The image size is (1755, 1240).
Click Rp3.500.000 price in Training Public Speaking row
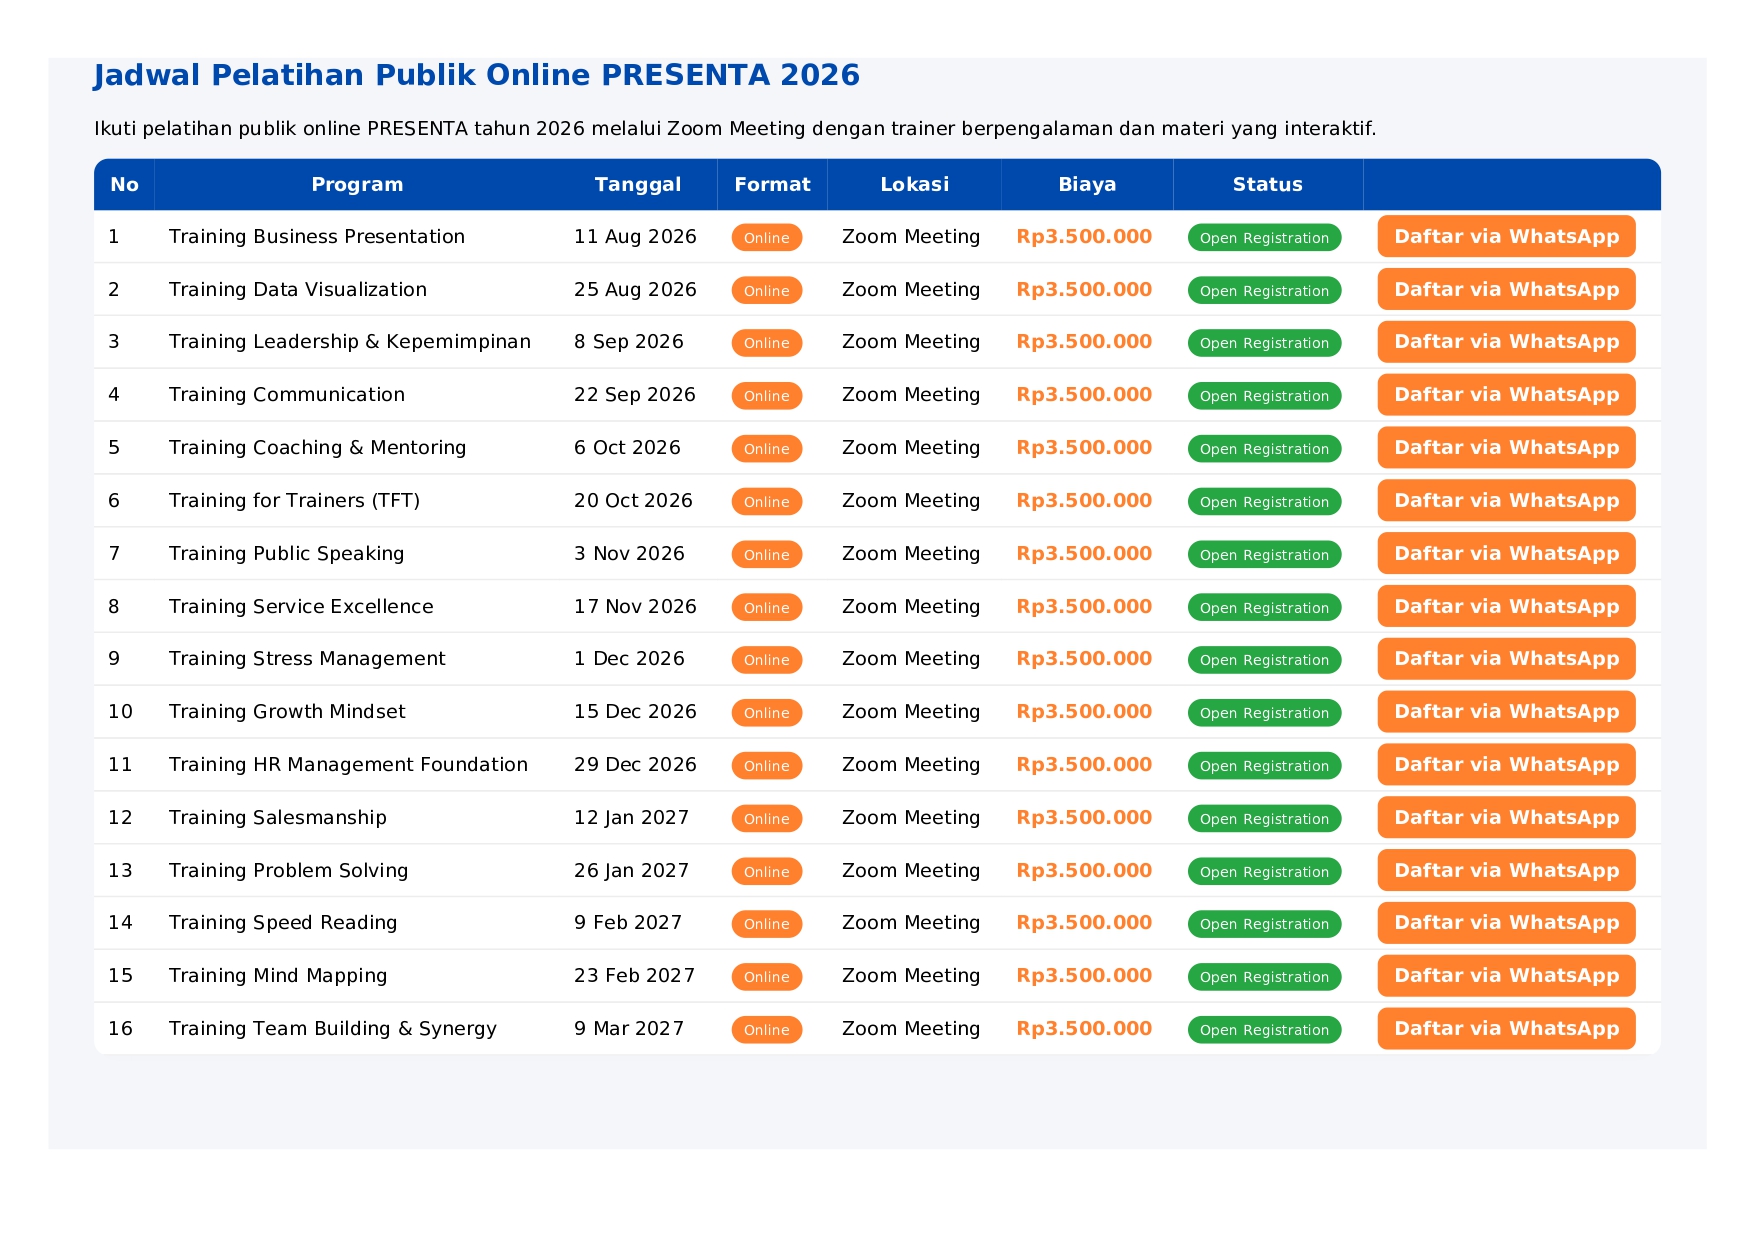pos(1084,554)
